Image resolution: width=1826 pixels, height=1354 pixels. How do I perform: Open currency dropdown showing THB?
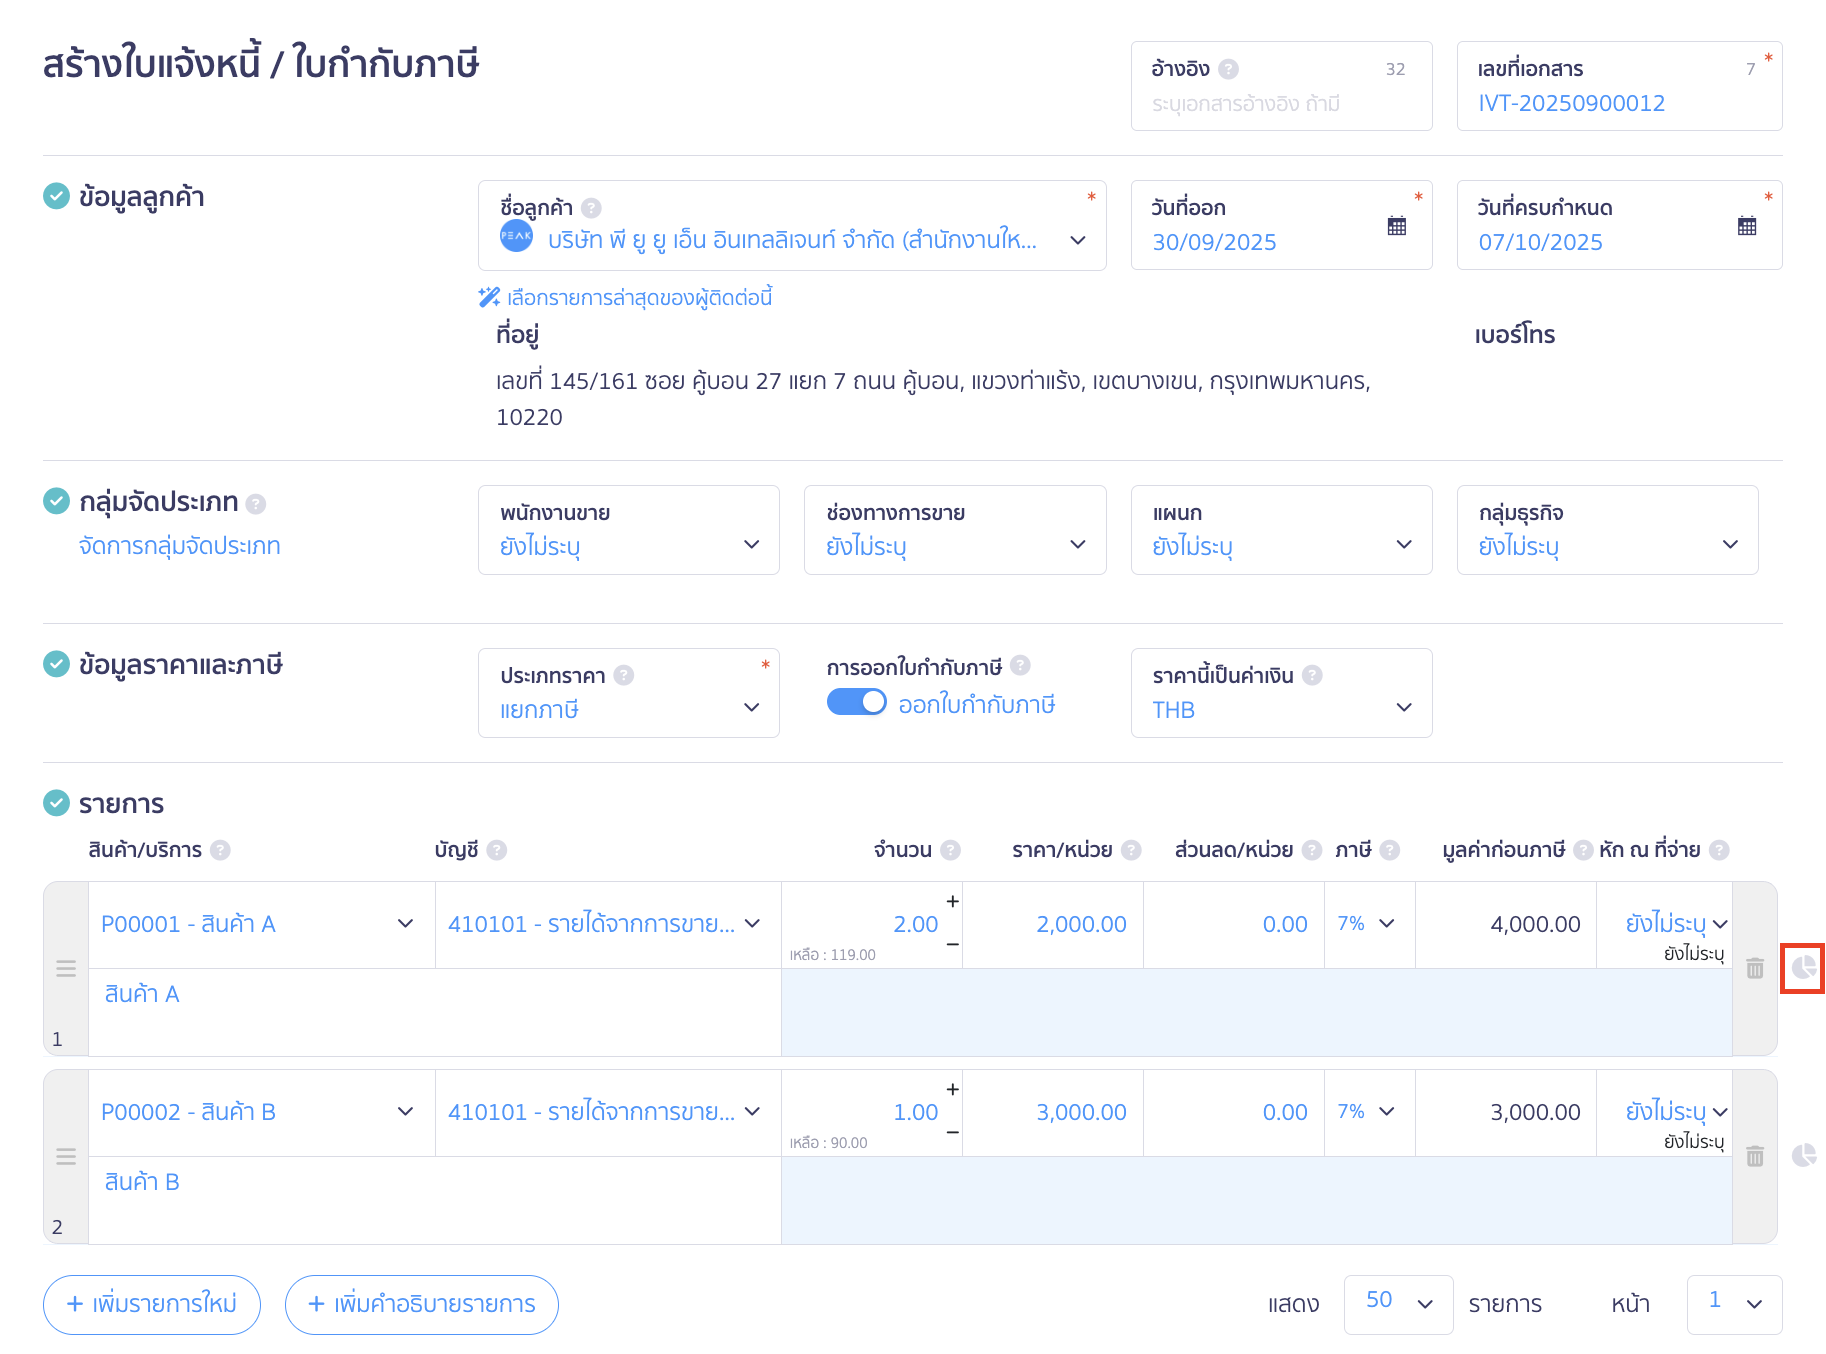1404,708
